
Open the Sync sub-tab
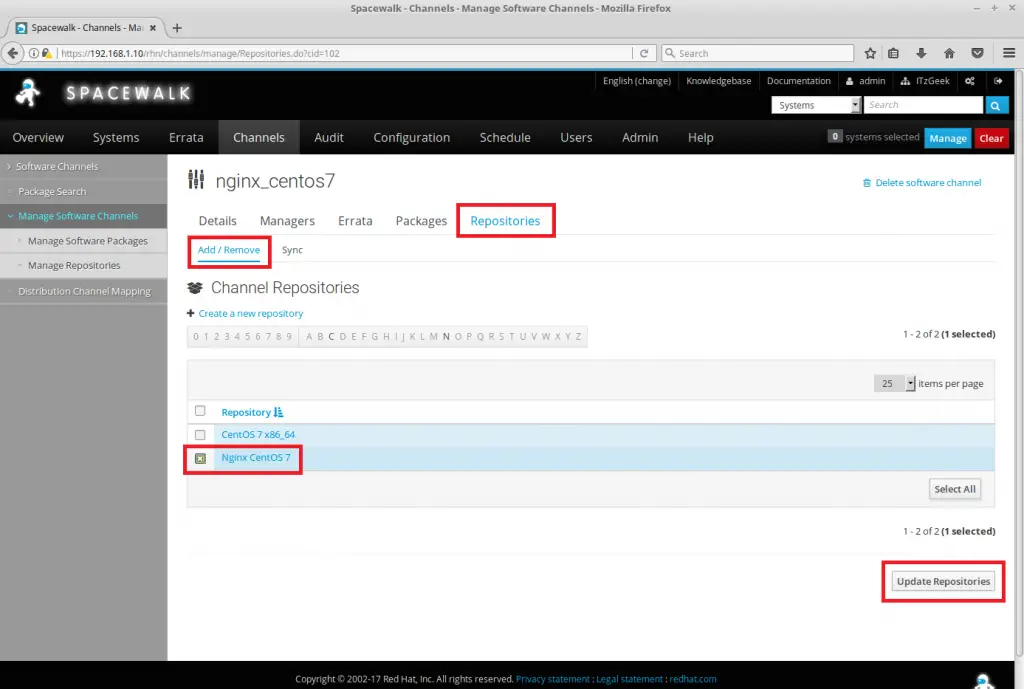tap(292, 250)
